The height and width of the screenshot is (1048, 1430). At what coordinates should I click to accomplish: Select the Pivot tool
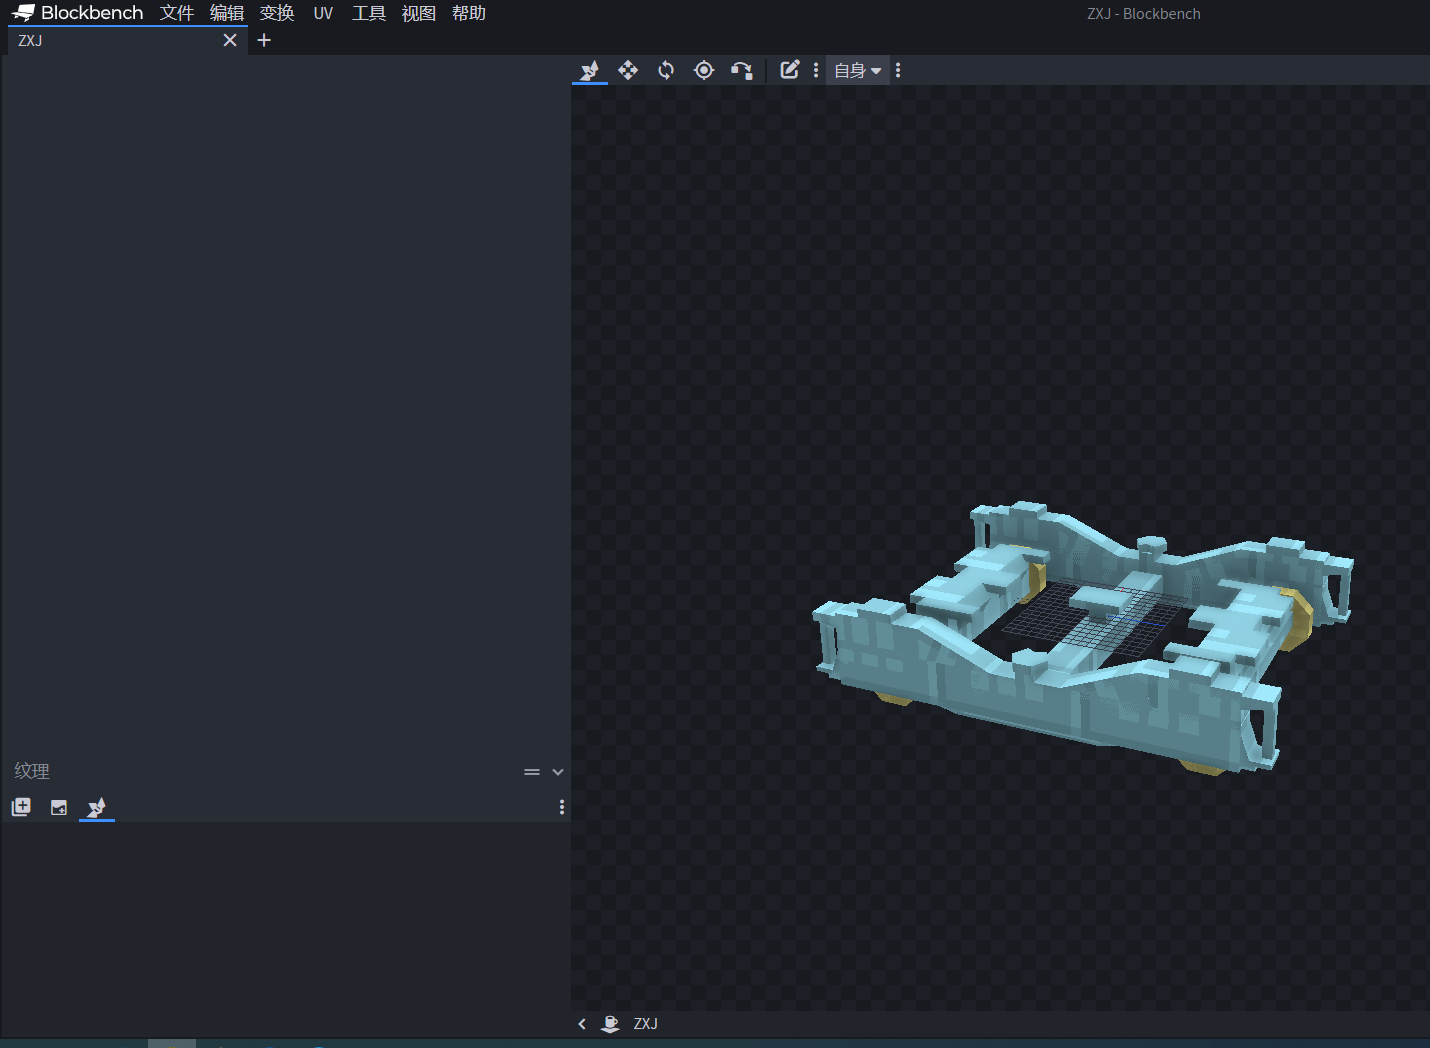click(704, 70)
